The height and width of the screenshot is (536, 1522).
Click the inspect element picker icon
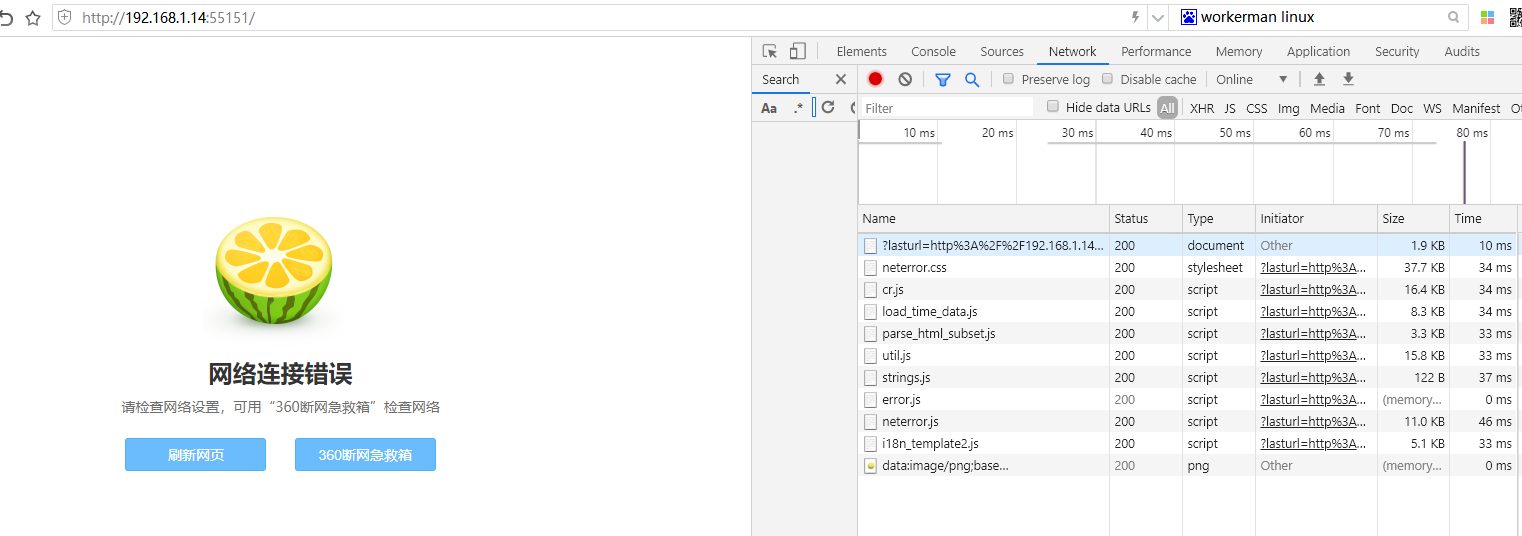[x=770, y=51]
